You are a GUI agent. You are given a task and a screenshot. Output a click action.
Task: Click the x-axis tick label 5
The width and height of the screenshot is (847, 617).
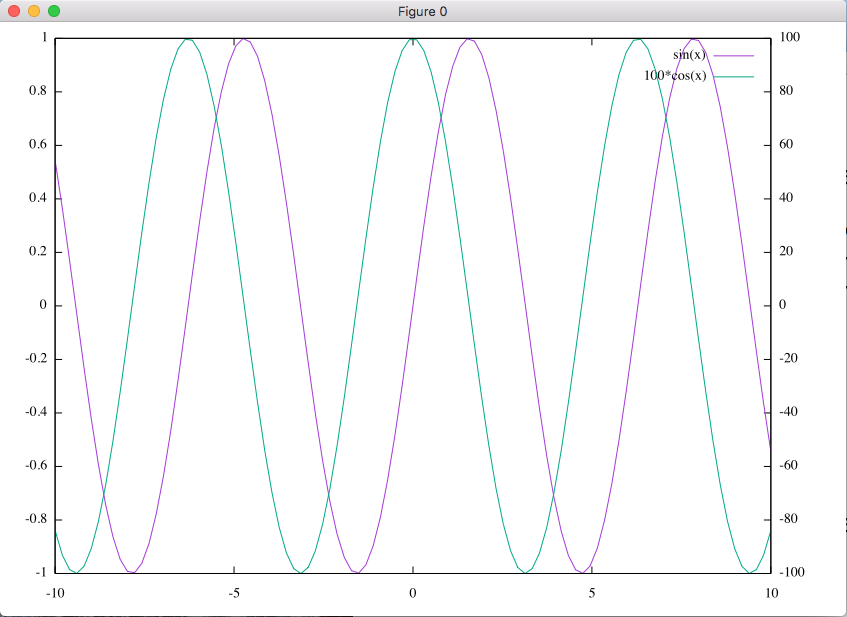592,592
